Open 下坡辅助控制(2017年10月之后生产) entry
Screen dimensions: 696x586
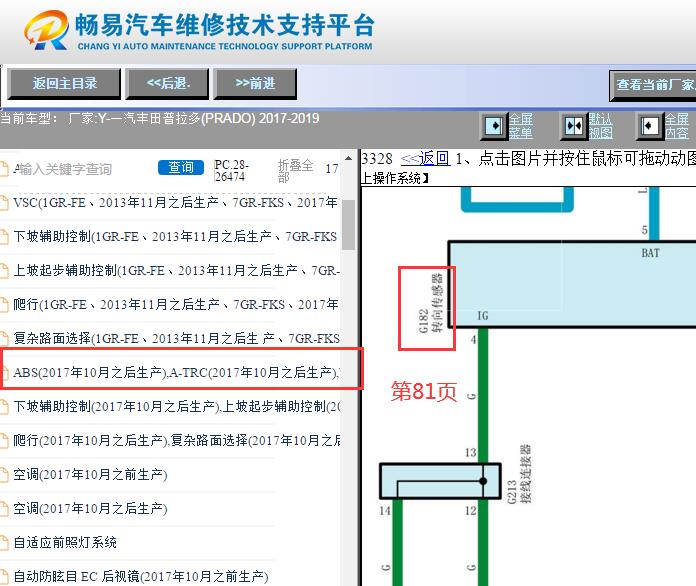point(176,406)
